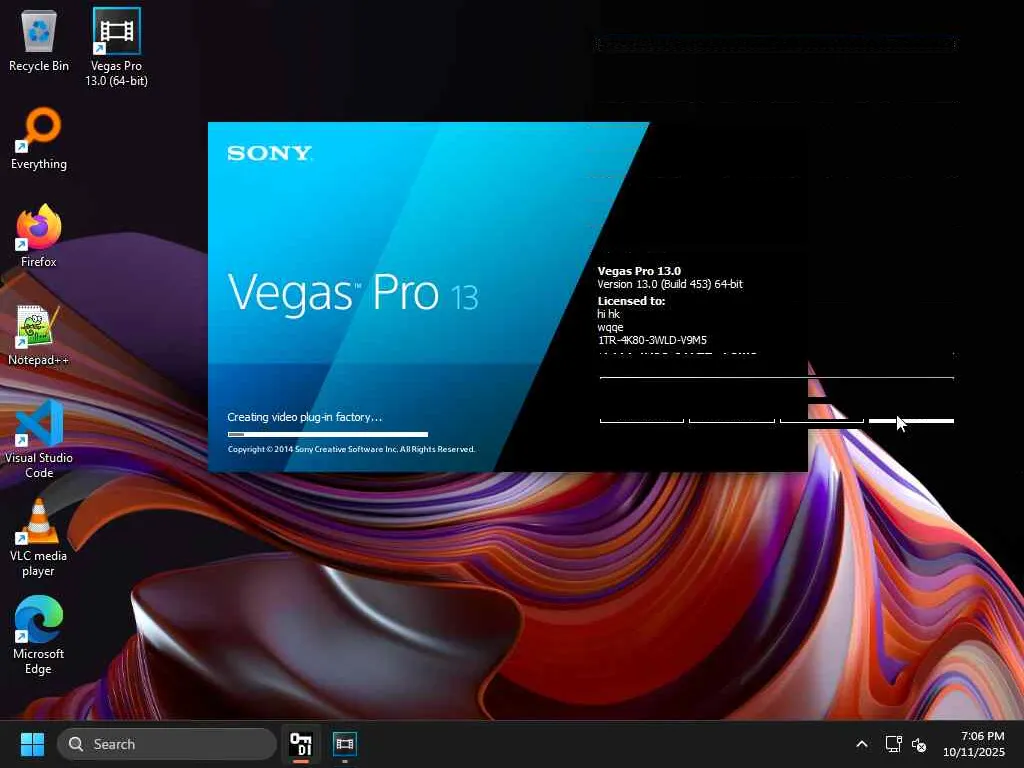Viewport: 1024px width, 768px height.
Task: Expand the hidden system tray icons chevron
Action: [x=861, y=744]
